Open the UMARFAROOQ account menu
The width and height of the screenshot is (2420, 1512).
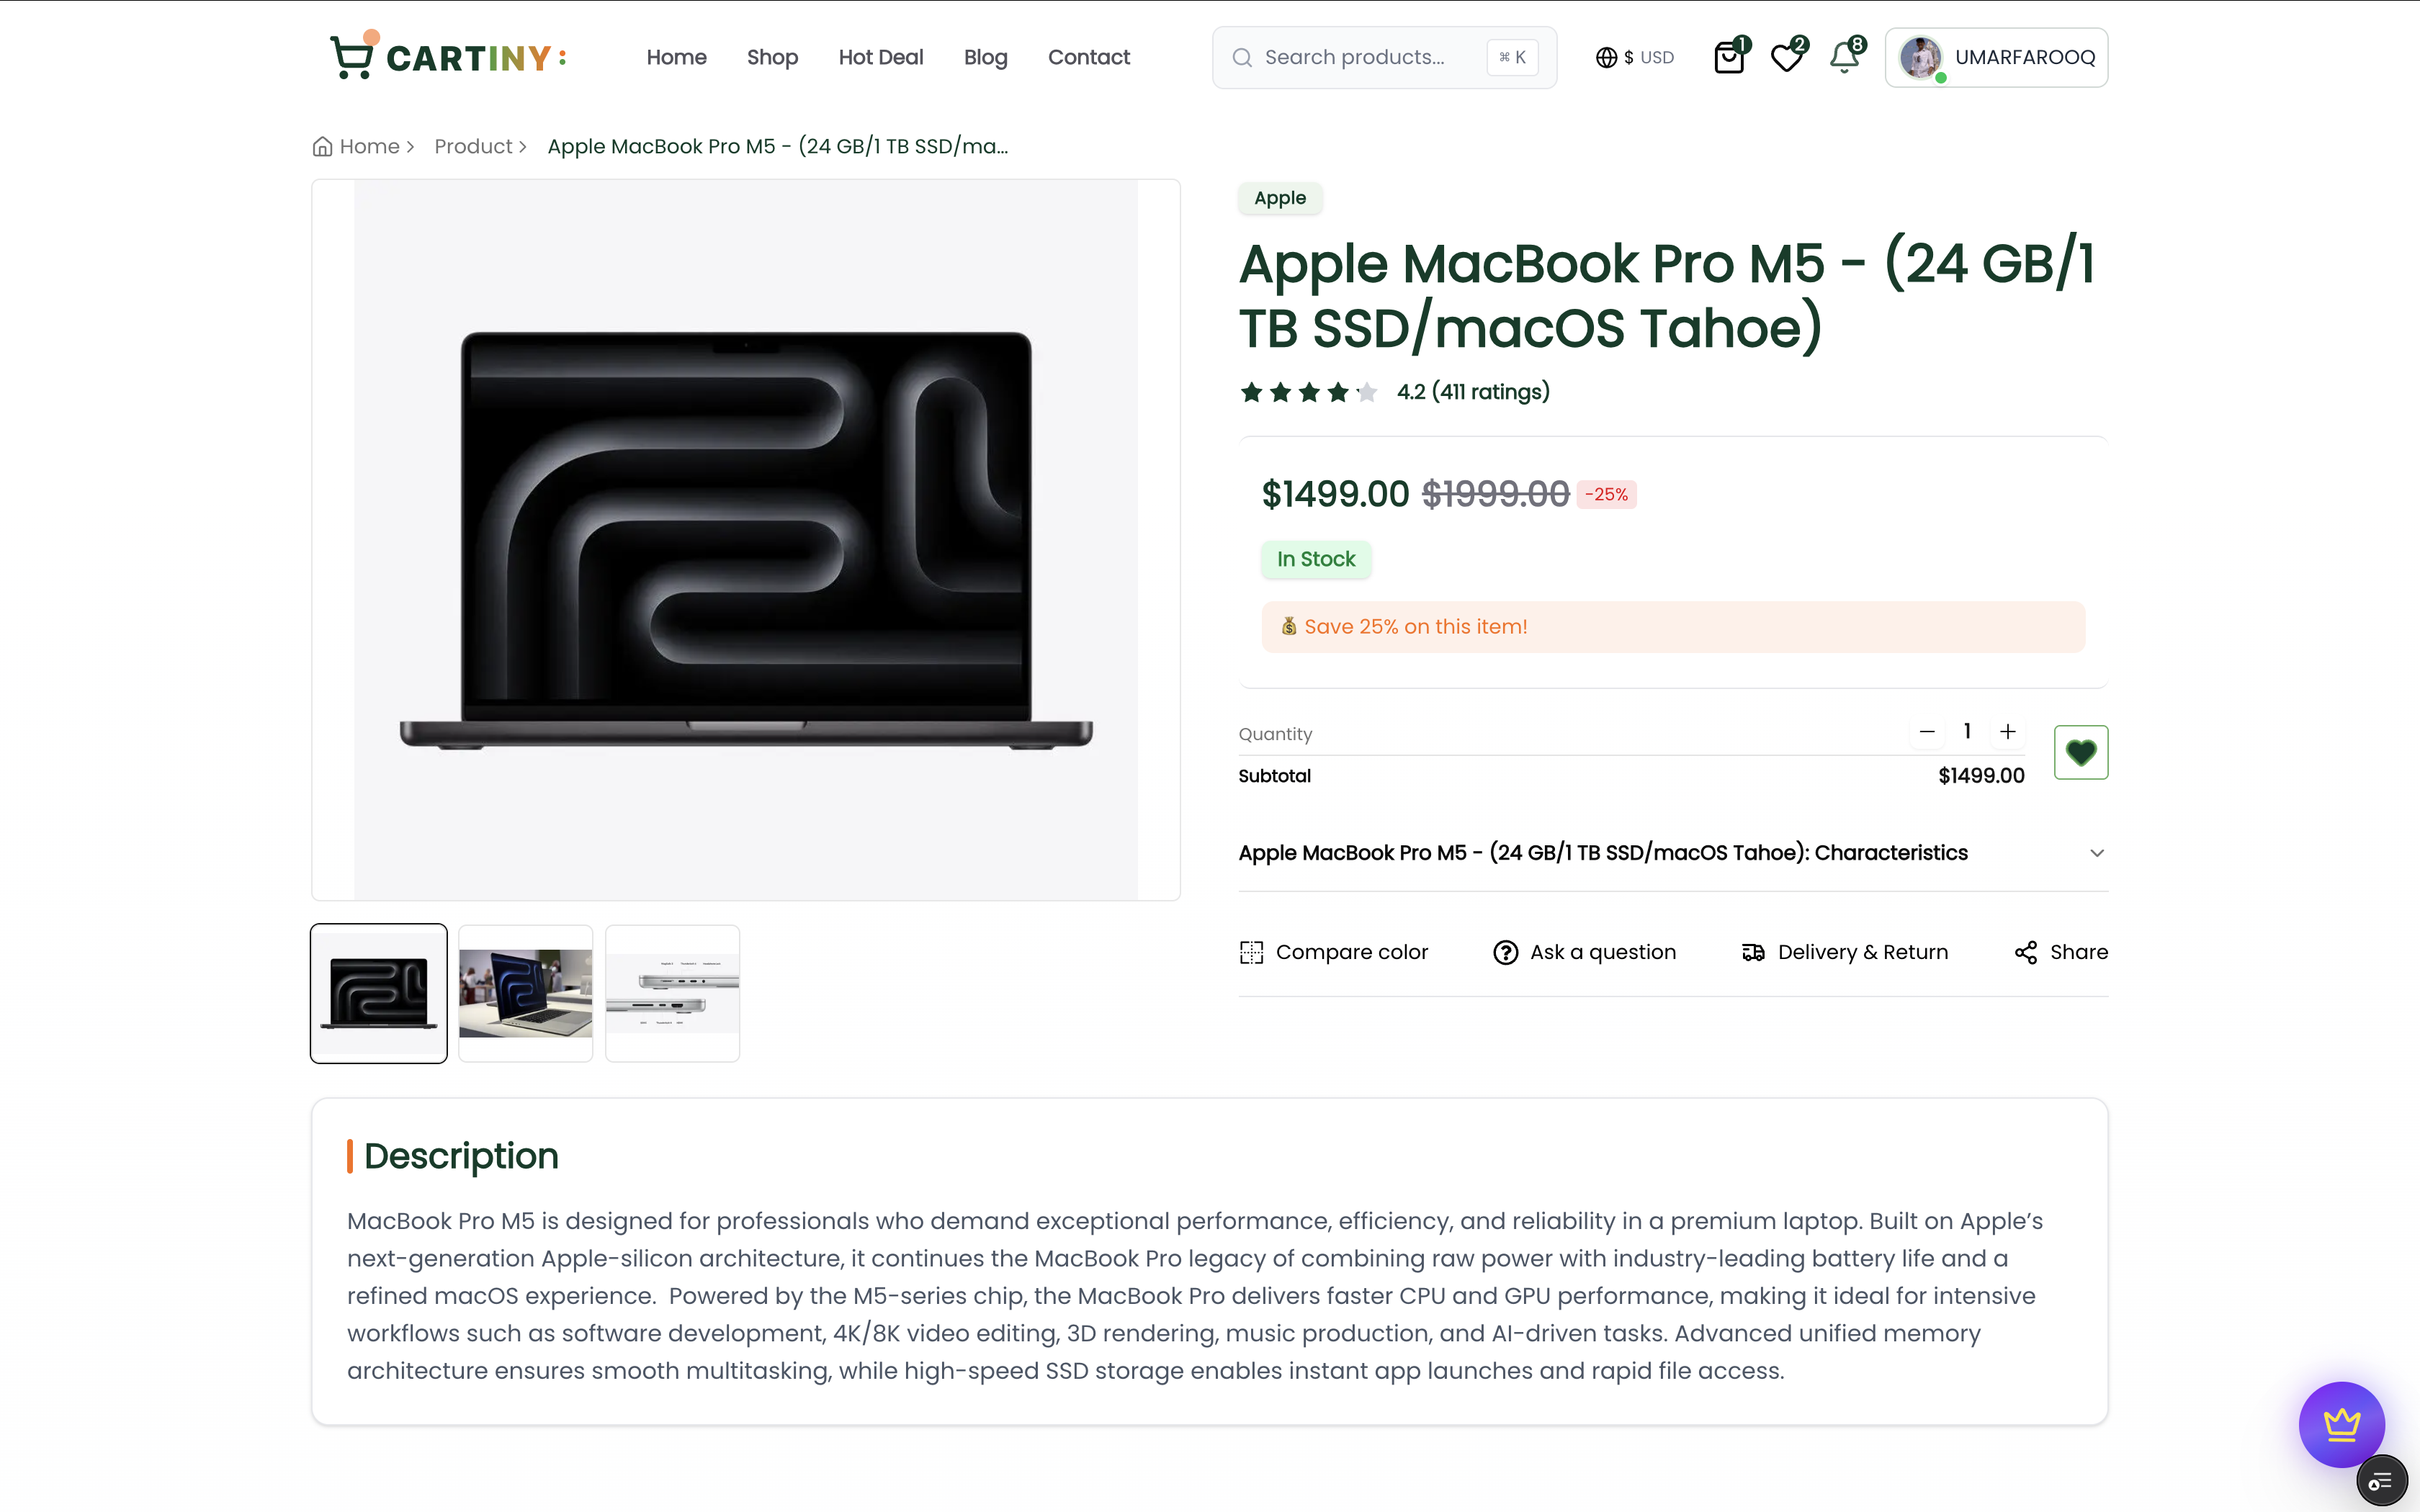(x=1996, y=58)
